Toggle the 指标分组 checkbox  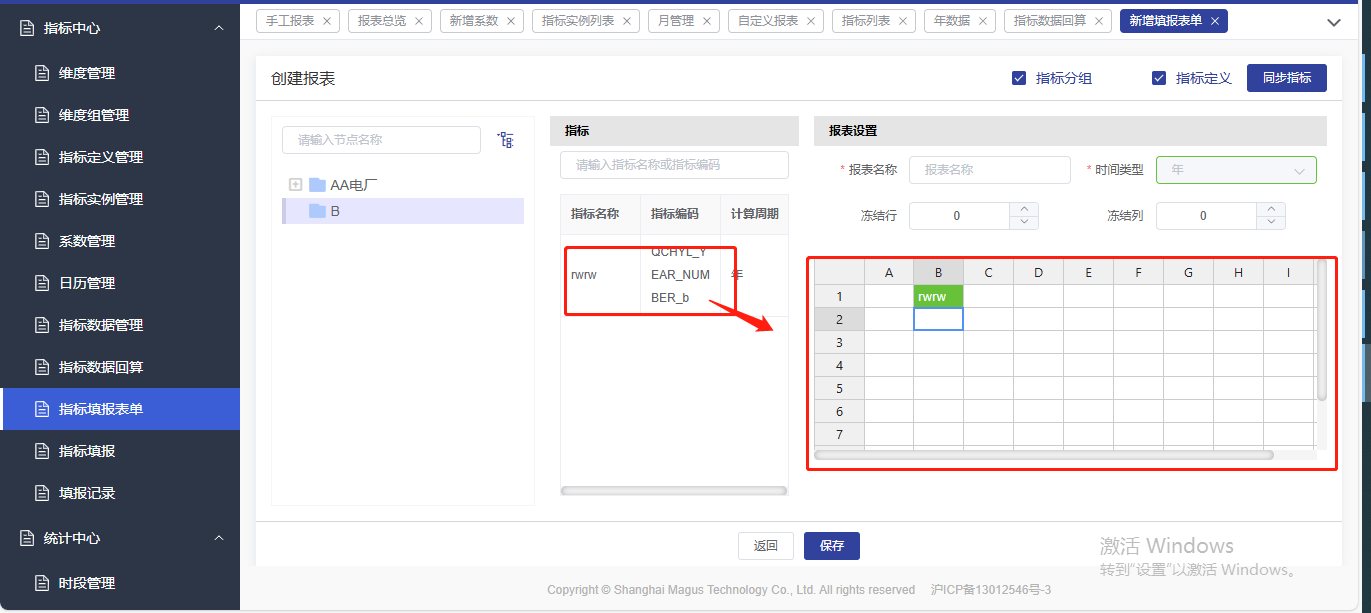(1019, 78)
